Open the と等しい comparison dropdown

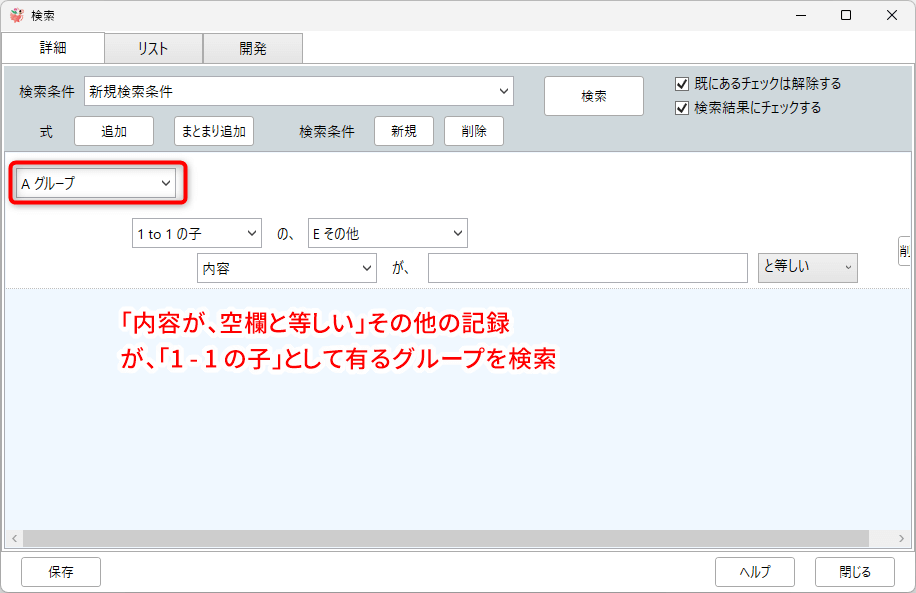807,267
